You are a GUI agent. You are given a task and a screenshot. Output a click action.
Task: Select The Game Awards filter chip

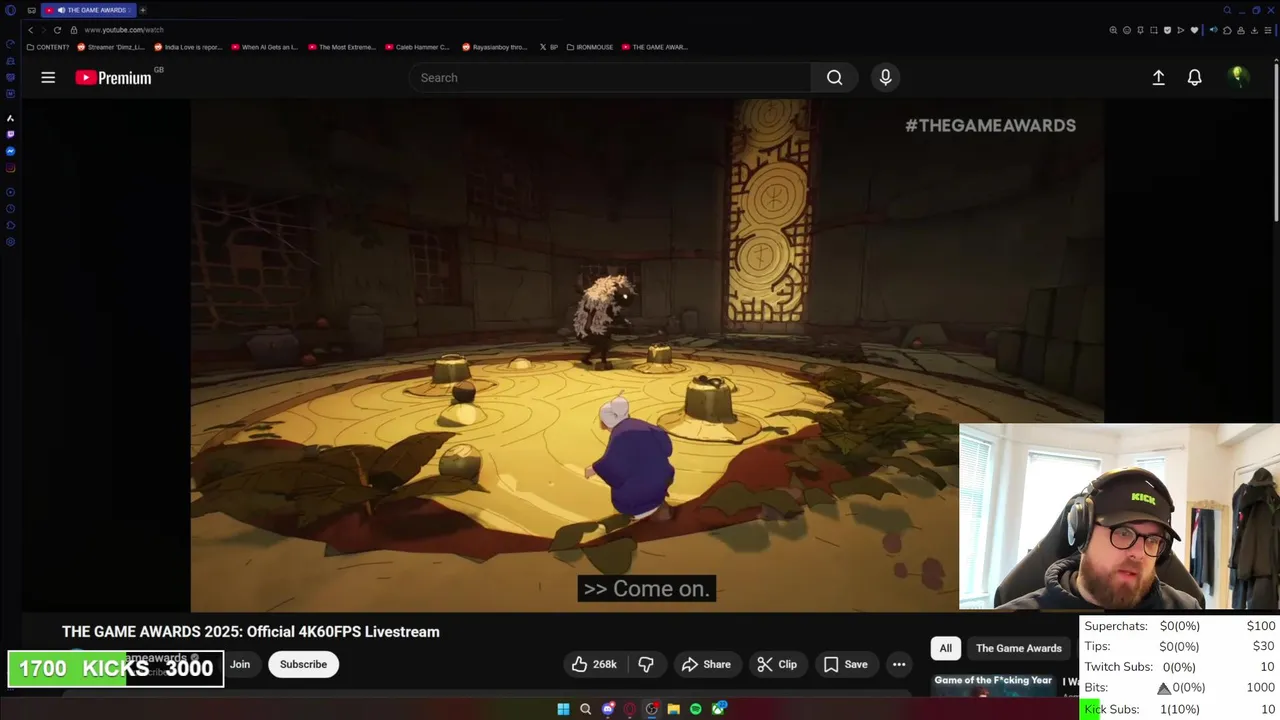[x=1018, y=648]
